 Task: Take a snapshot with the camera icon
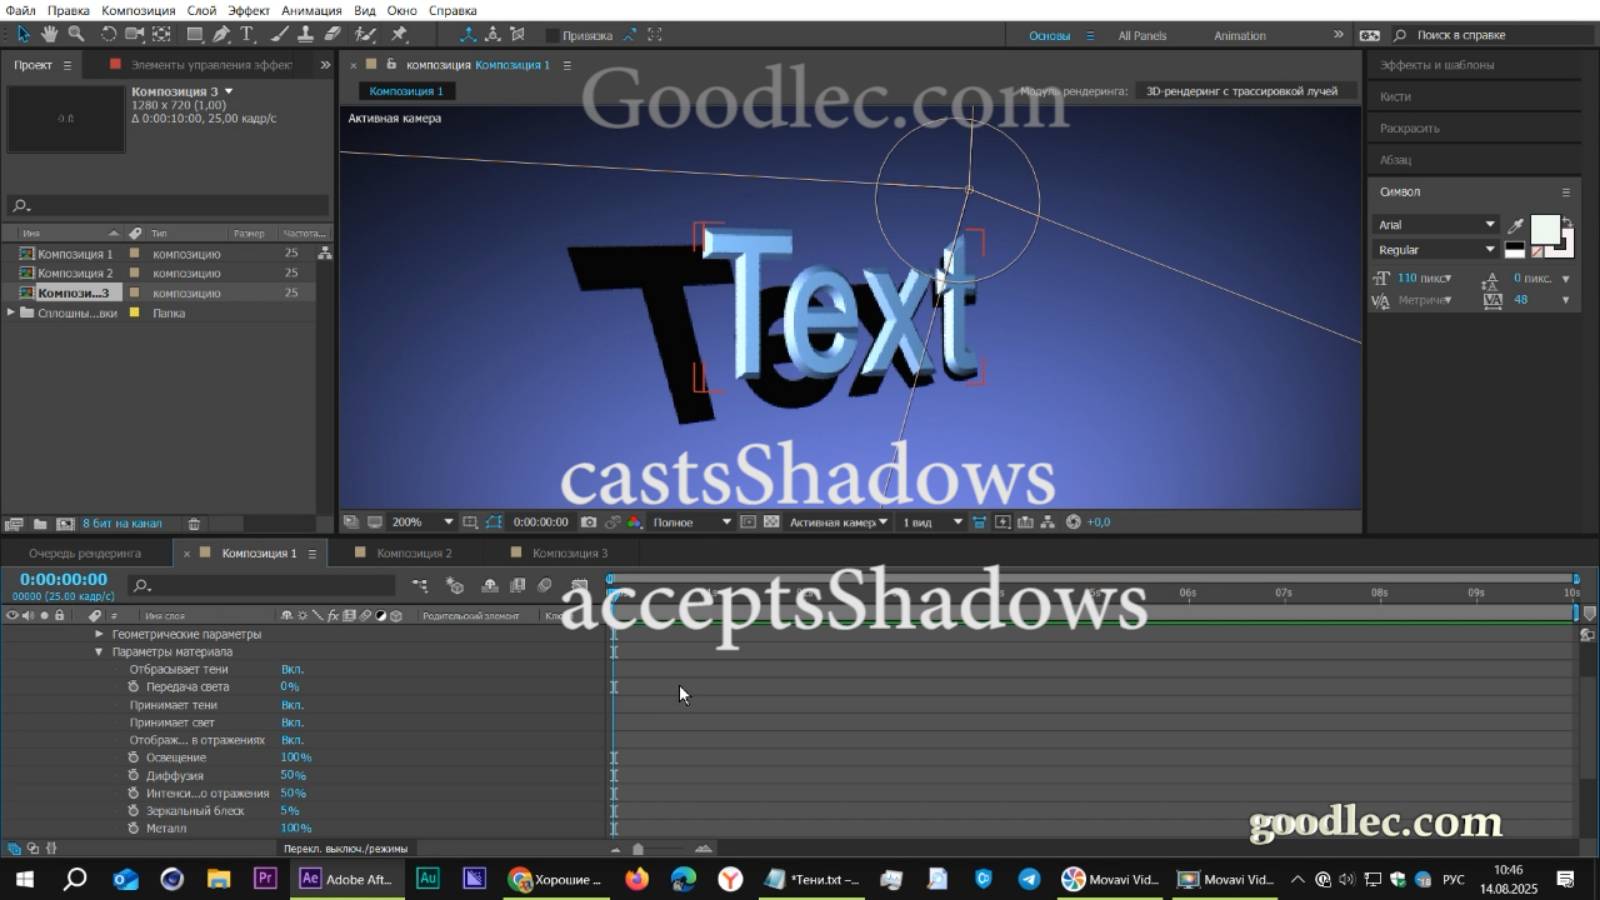click(x=590, y=521)
